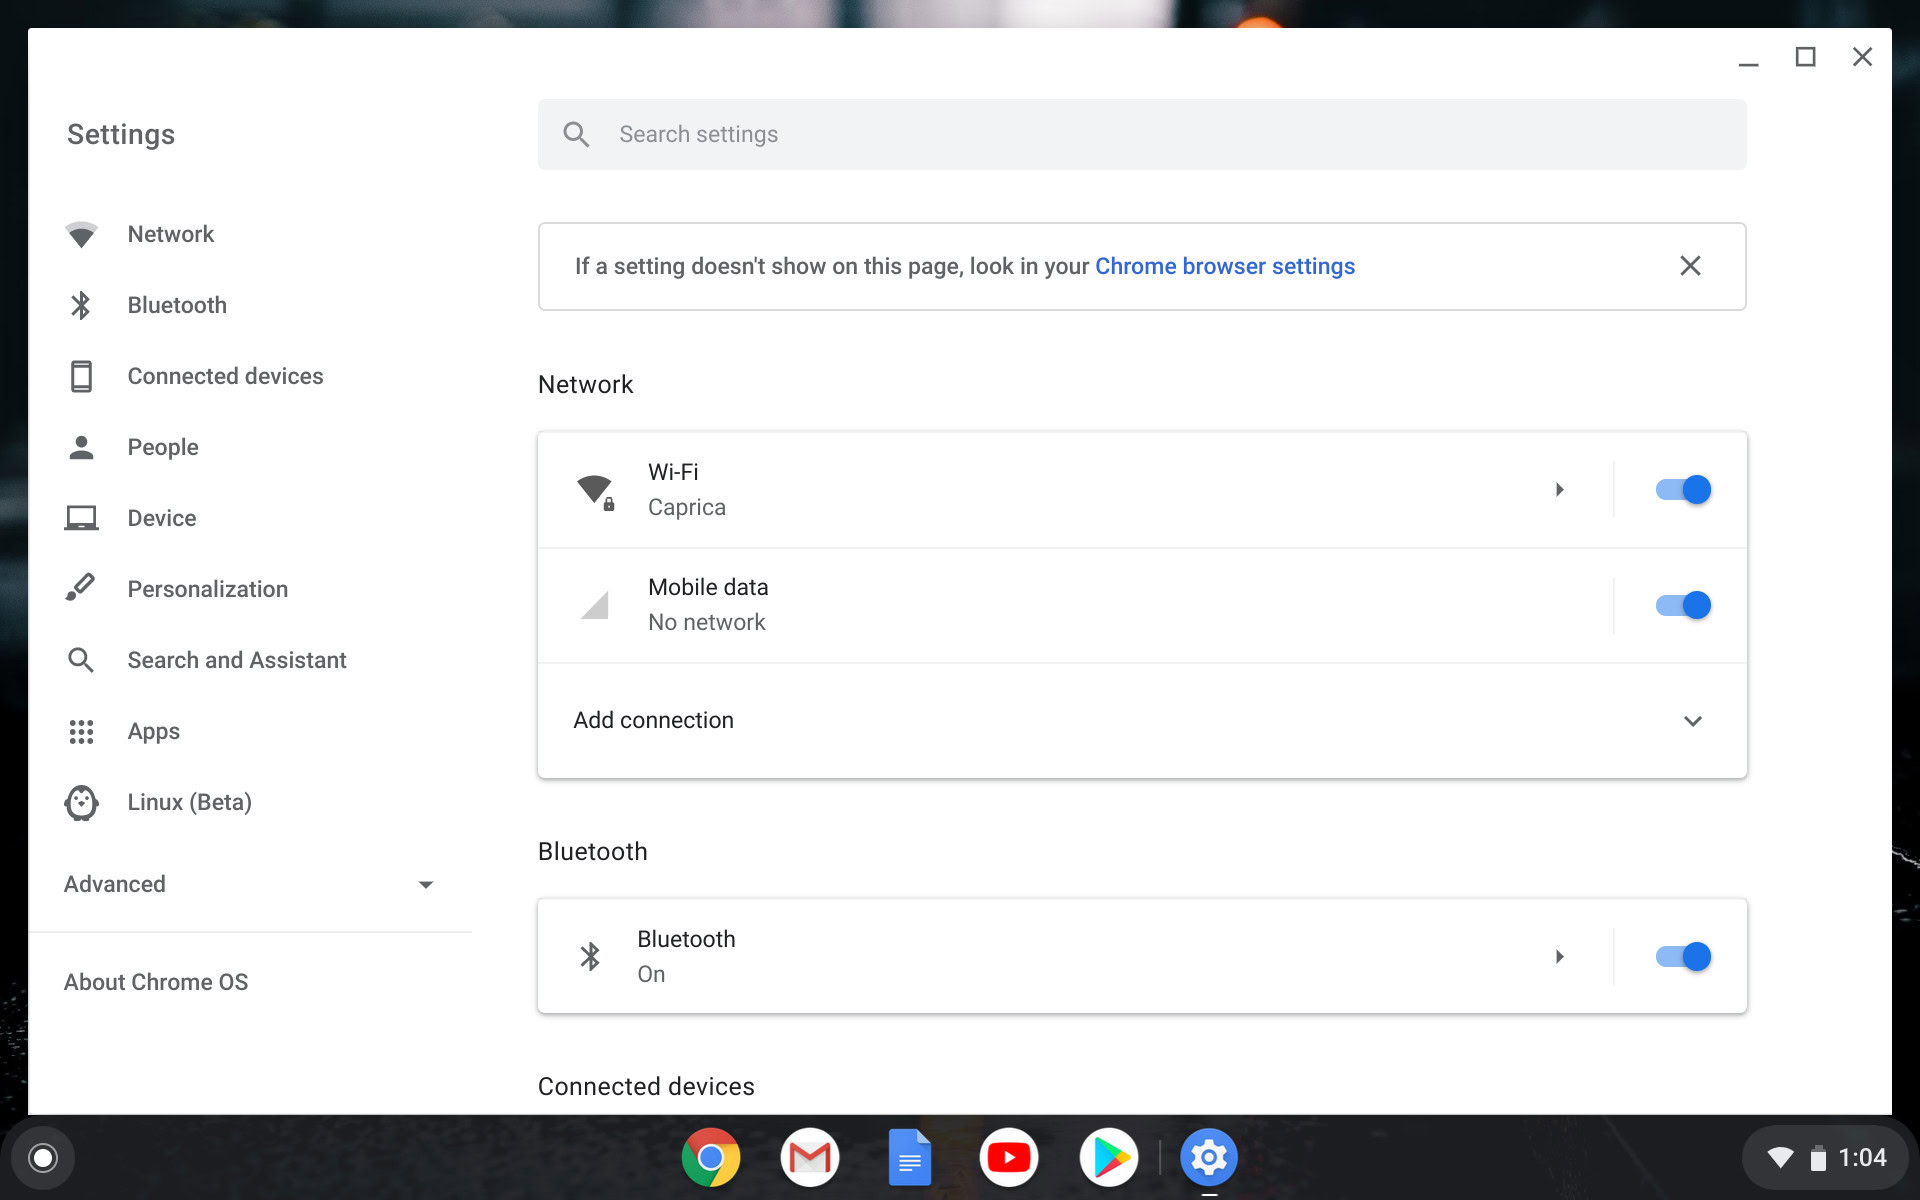This screenshot has height=1200, width=1920.
Task: Click the Linux (Beta) penguin icon
Action: (x=81, y=802)
